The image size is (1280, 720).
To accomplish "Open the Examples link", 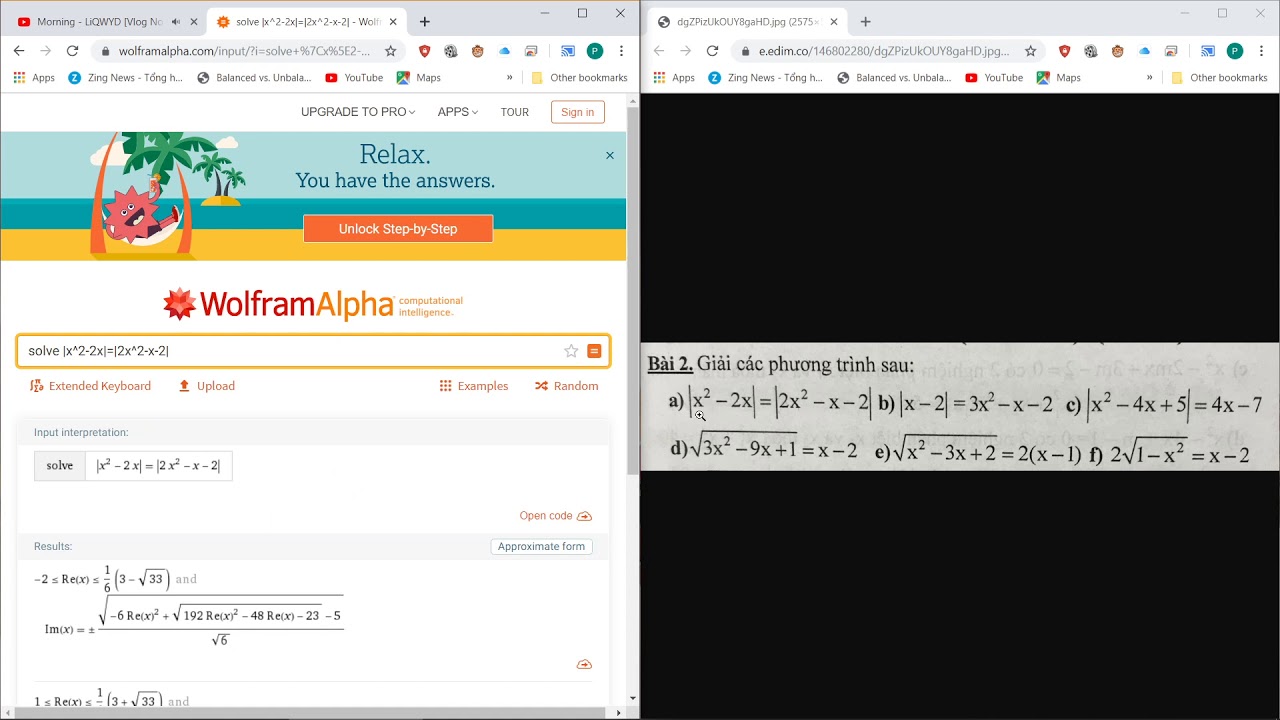I will coord(474,386).
